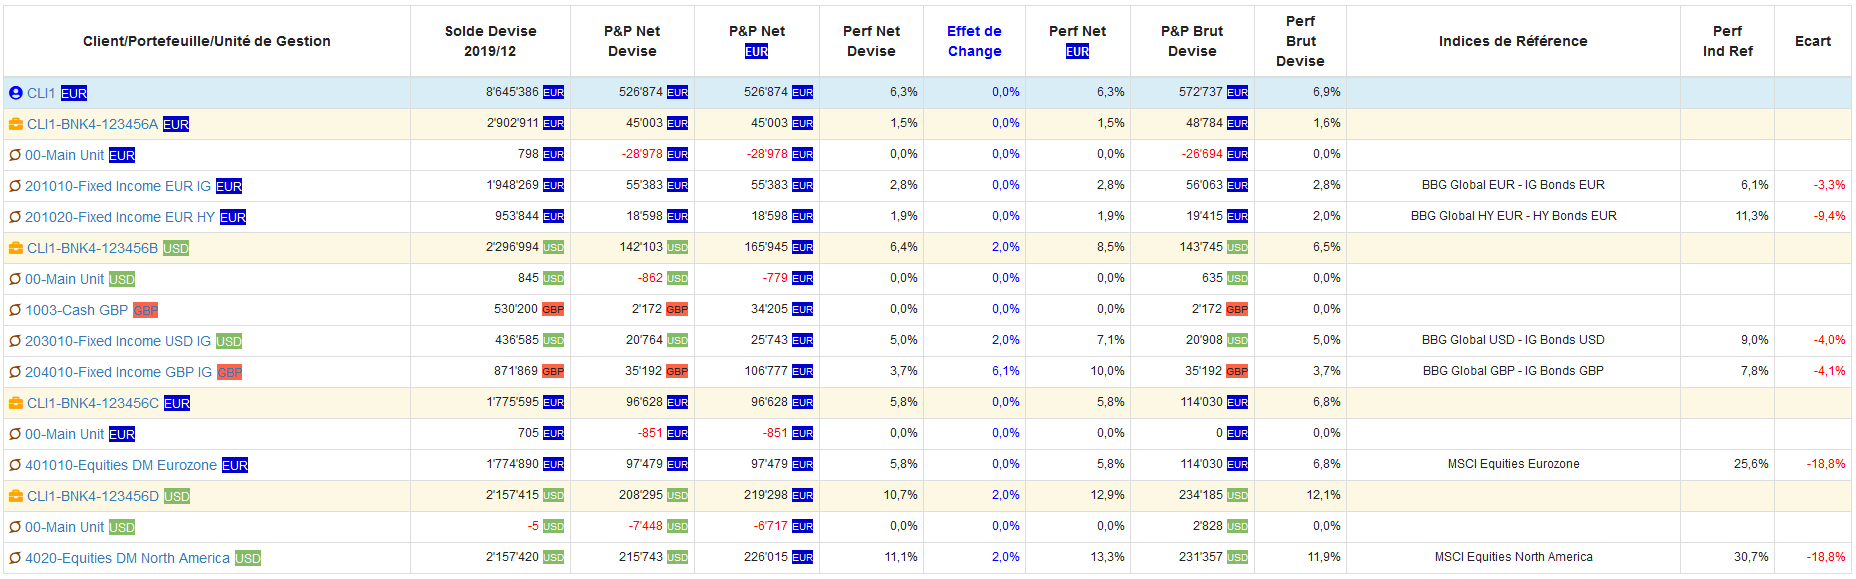Open the CLI1 client link
Screen dimensions: 1856x579
point(41,93)
